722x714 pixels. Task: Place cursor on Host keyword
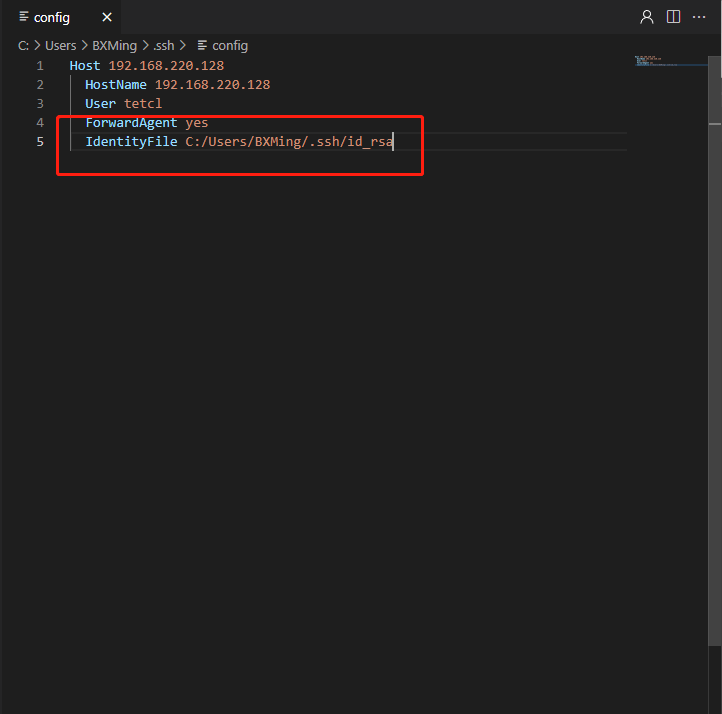(85, 66)
